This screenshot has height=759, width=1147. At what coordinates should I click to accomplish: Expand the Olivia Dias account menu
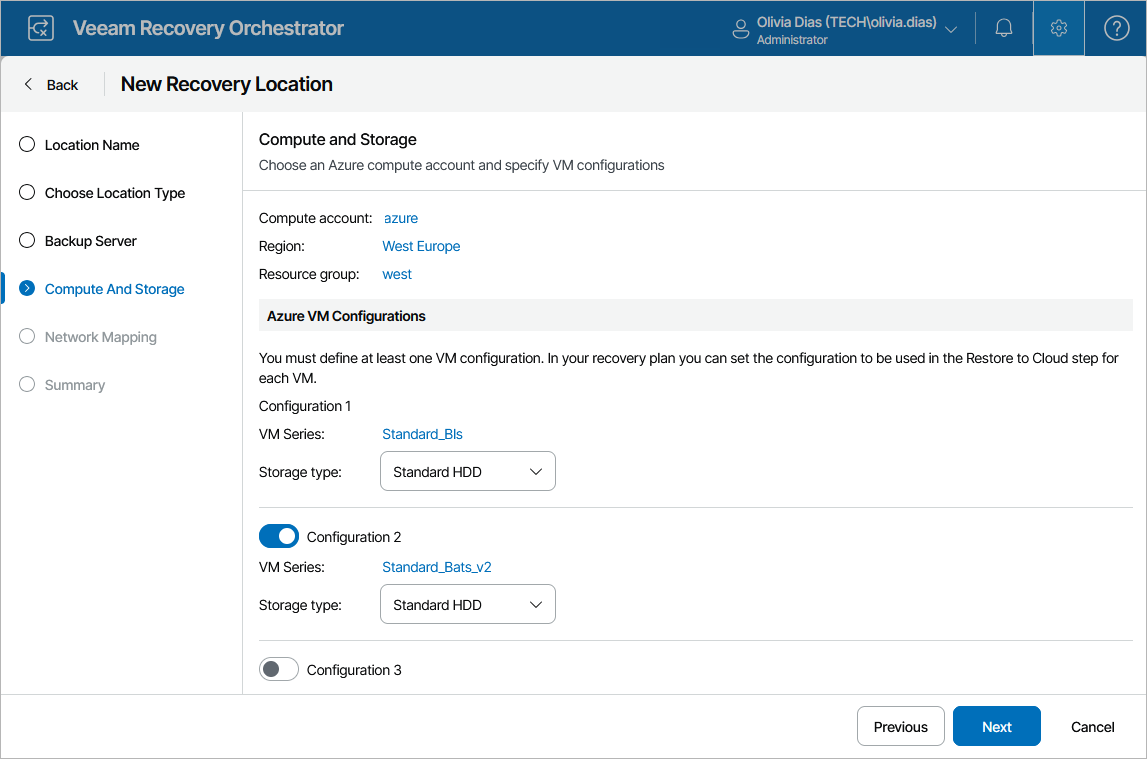click(x=950, y=28)
